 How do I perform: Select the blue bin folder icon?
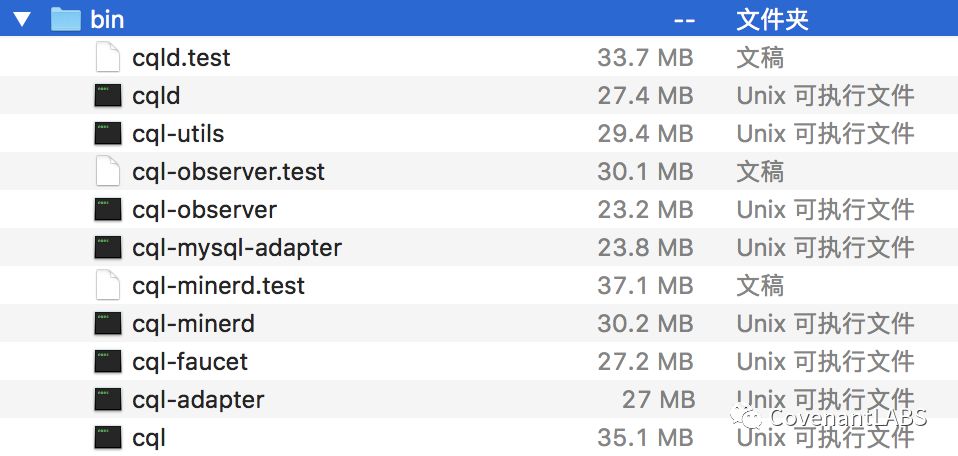point(66,19)
